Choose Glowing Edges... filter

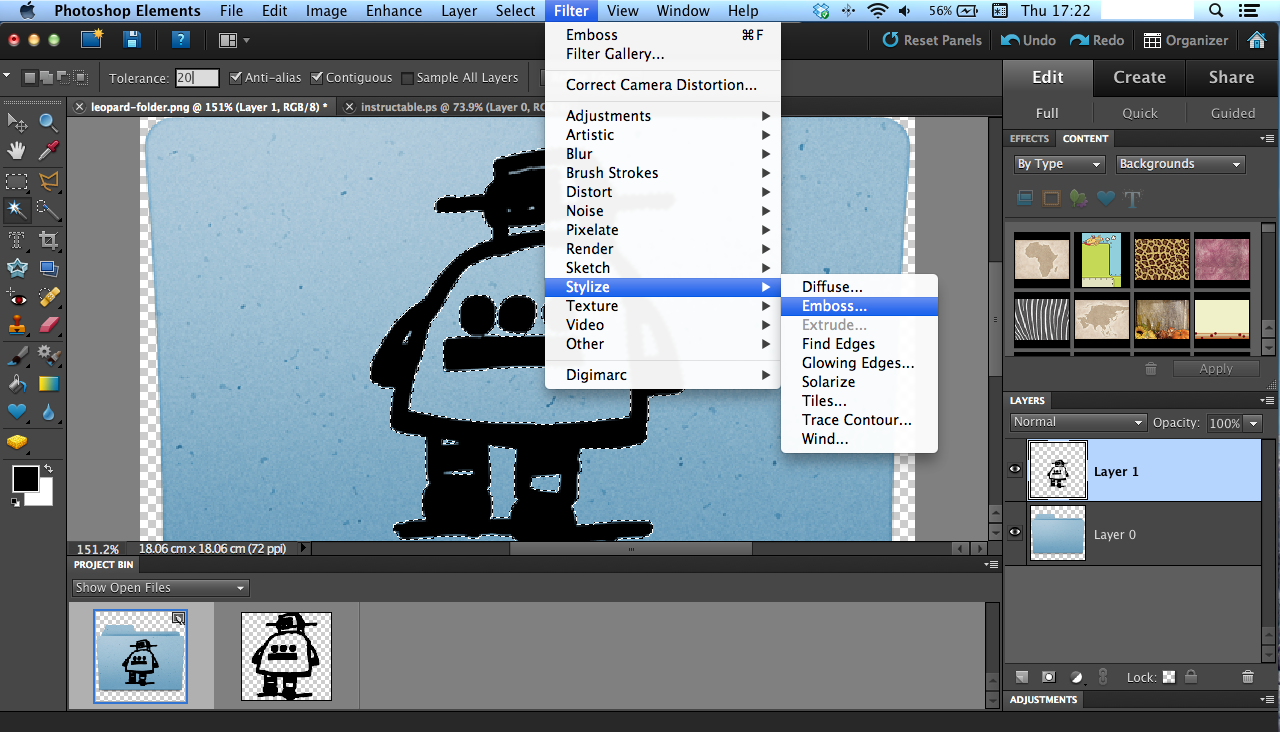click(859, 363)
